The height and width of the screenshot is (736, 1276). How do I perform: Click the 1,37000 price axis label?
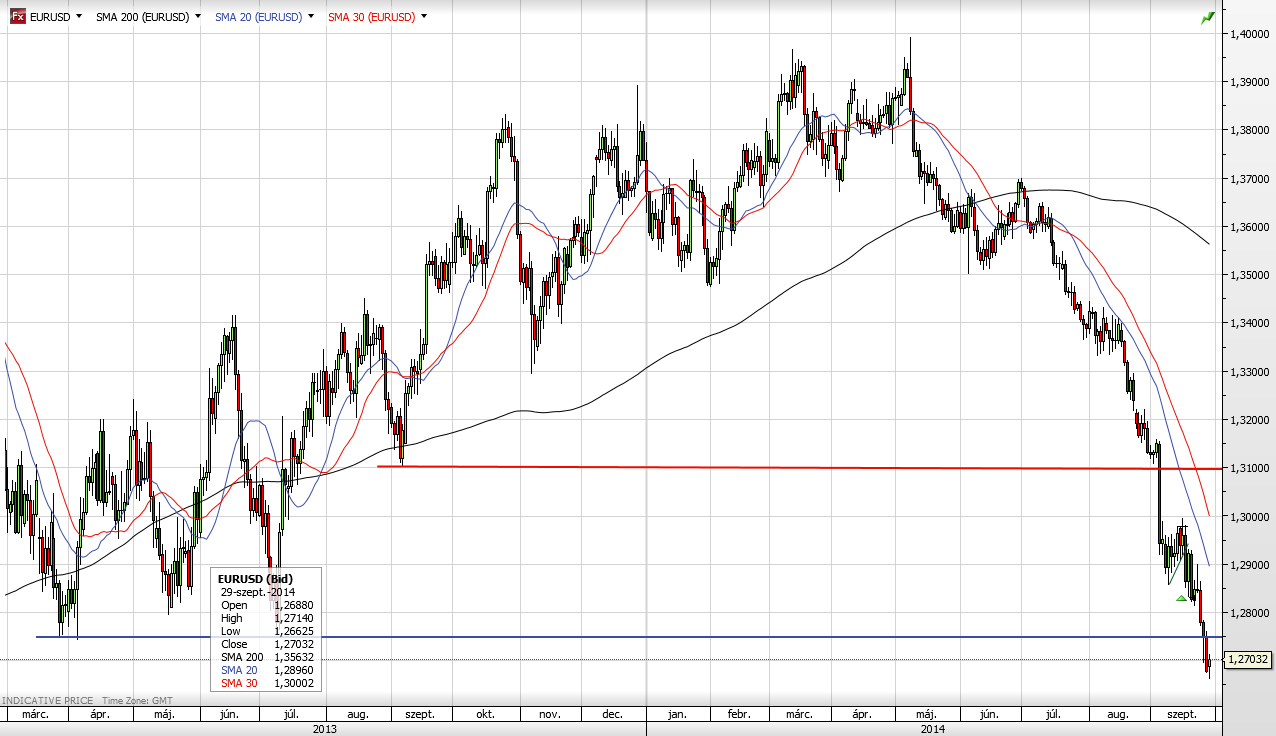[1250, 178]
